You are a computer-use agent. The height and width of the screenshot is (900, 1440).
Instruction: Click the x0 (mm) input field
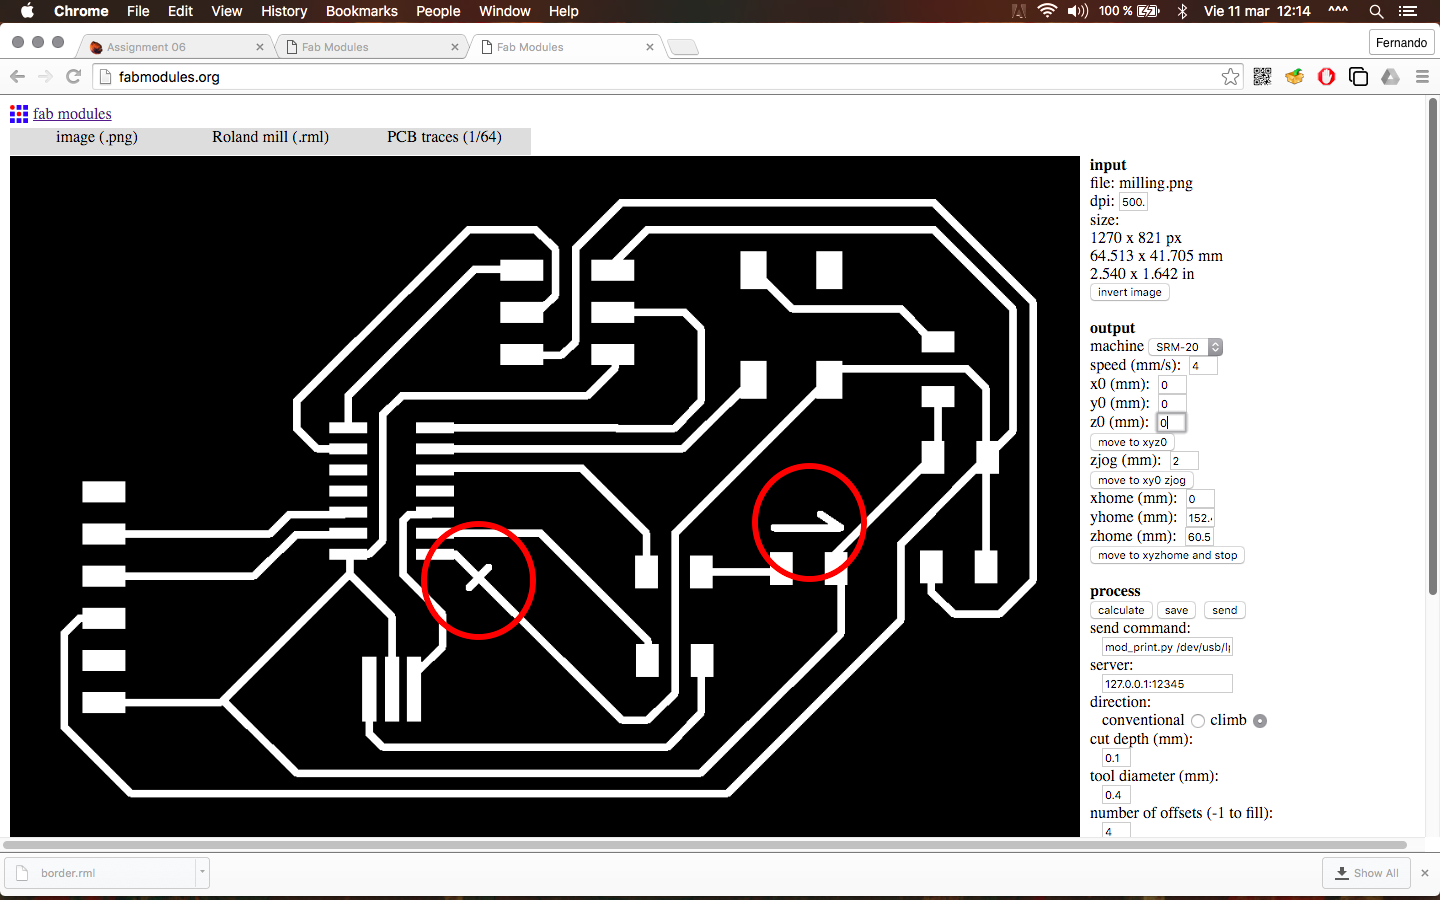click(1172, 385)
